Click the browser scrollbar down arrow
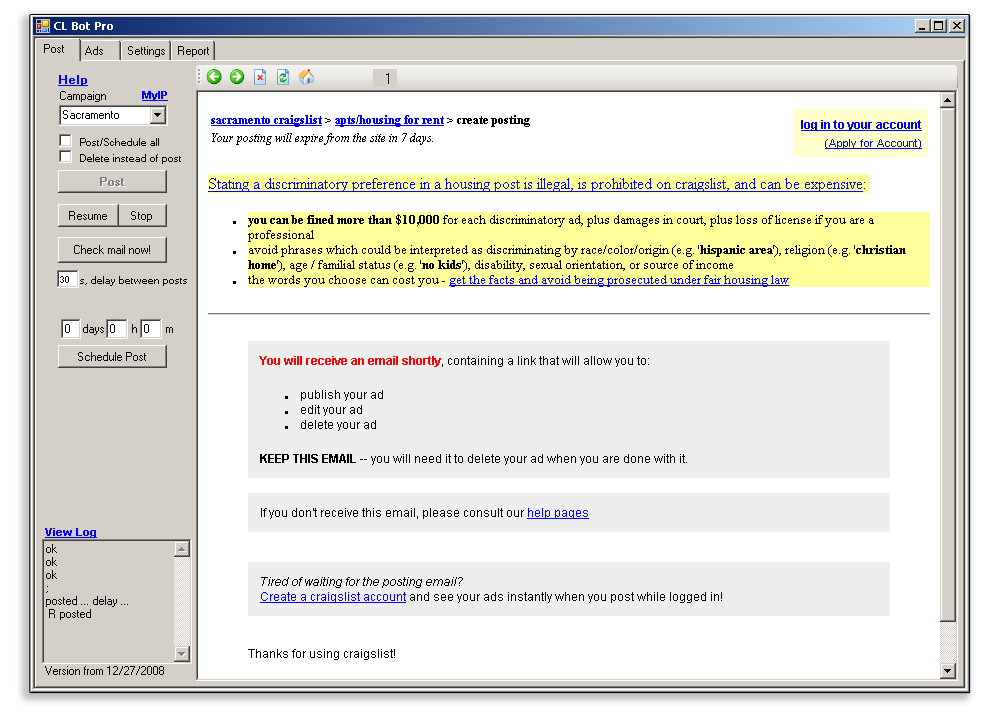1000x720 pixels. coord(948,670)
